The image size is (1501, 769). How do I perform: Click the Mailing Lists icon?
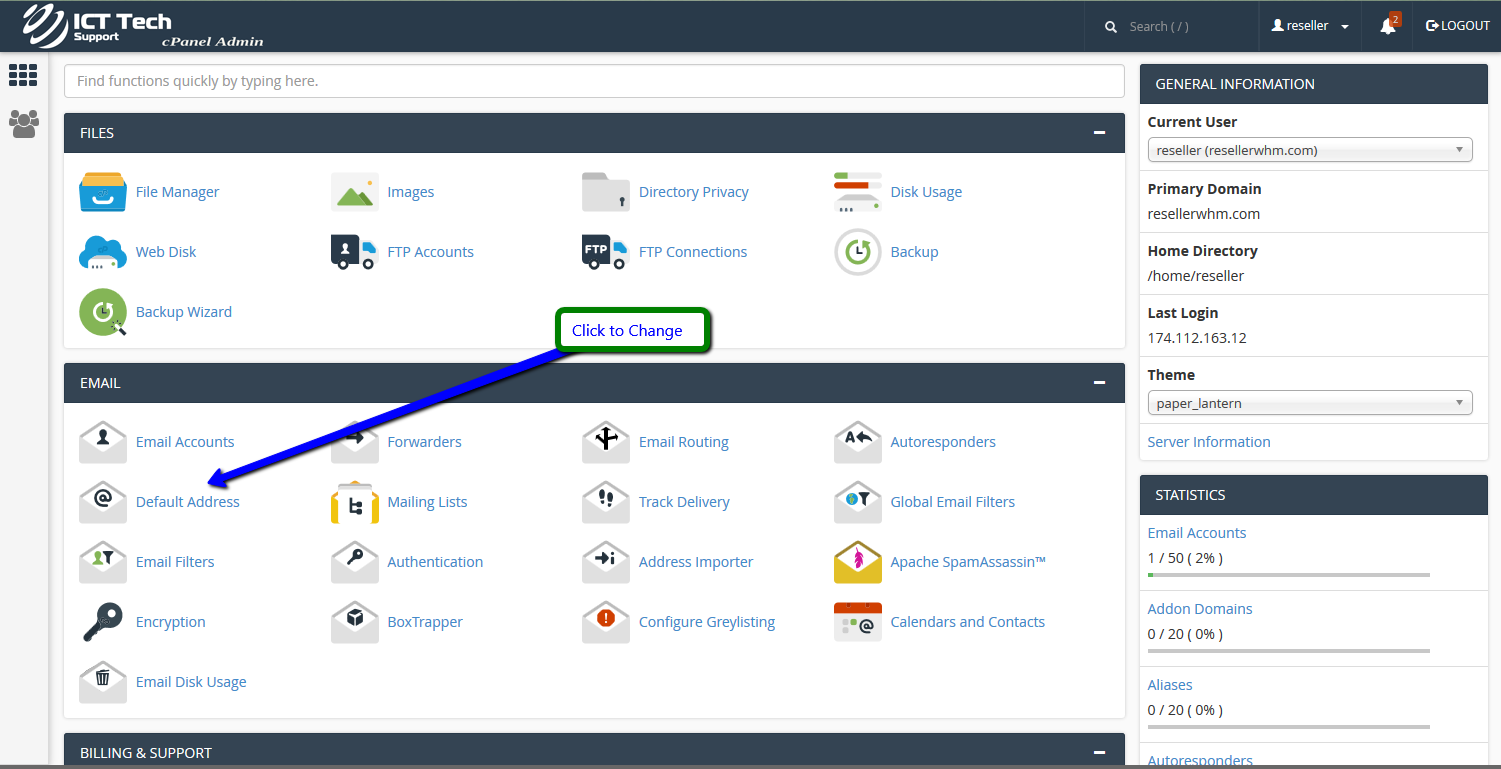pyautogui.click(x=354, y=502)
